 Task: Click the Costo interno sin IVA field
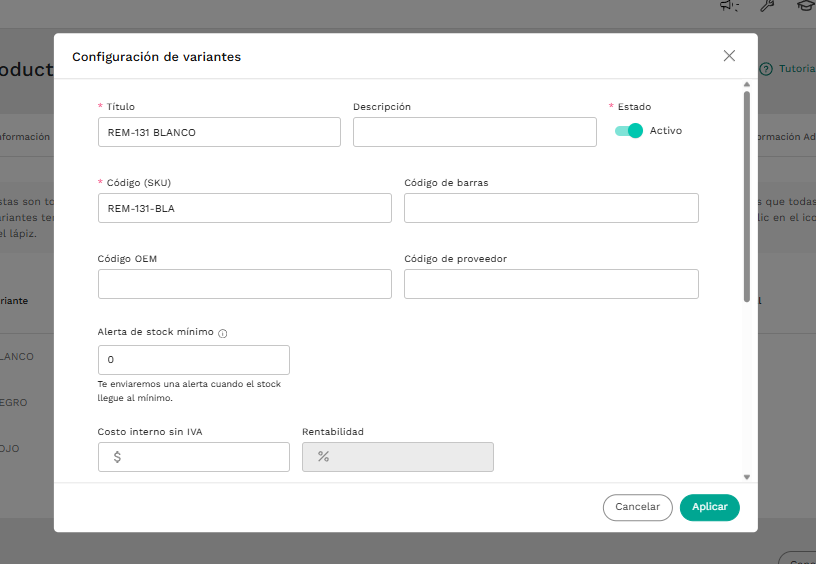click(194, 457)
